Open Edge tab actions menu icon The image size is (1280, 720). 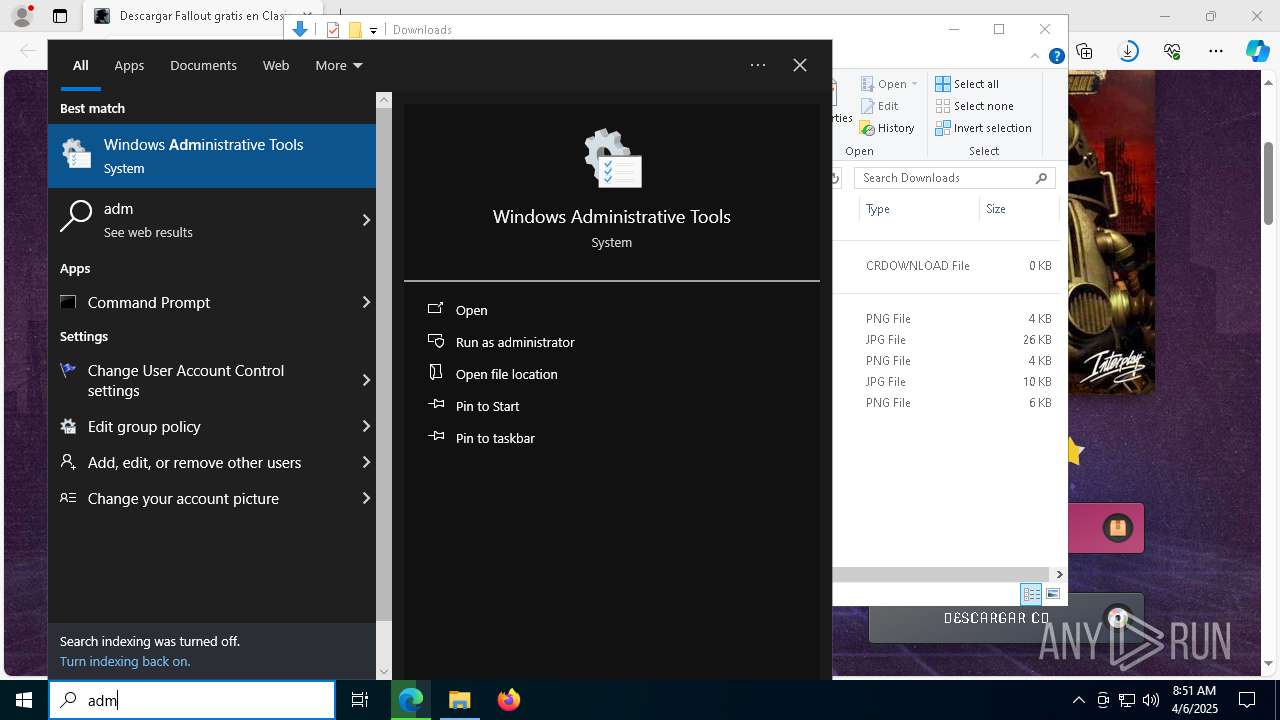click(x=60, y=16)
